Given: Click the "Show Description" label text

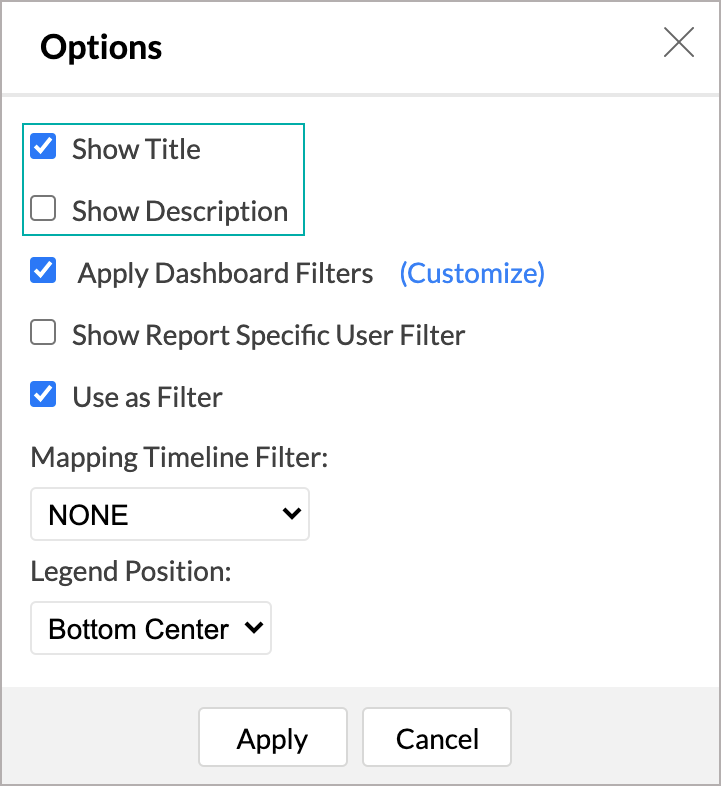Looking at the screenshot, I should 180,212.
